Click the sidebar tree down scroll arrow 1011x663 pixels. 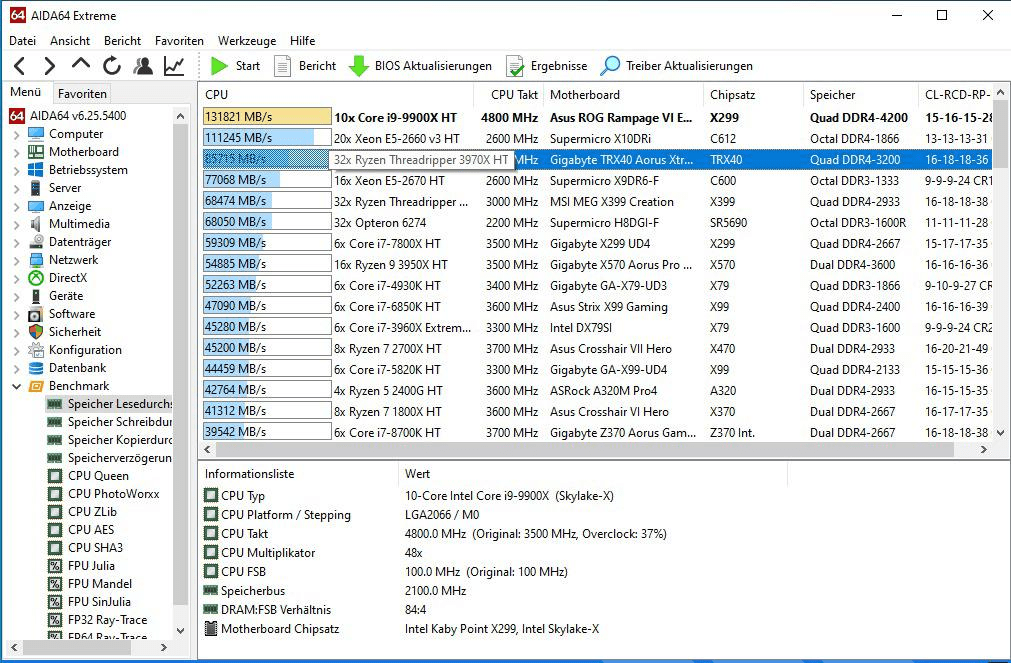pos(181,631)
